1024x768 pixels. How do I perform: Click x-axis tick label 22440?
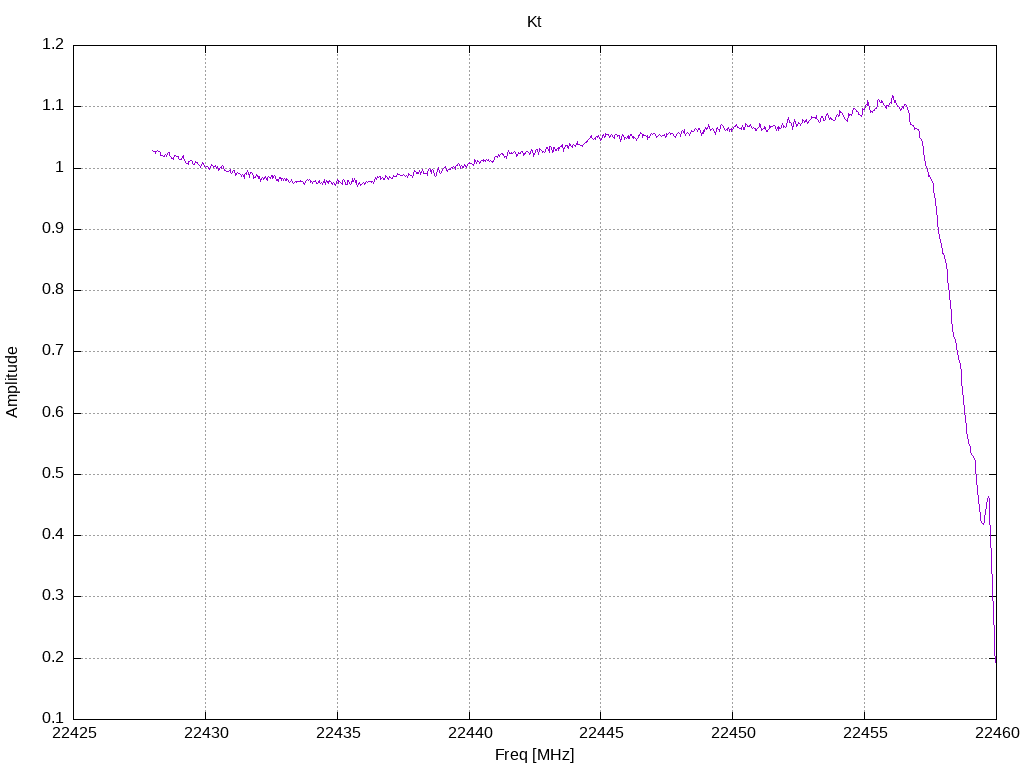[x=470, y=733]
